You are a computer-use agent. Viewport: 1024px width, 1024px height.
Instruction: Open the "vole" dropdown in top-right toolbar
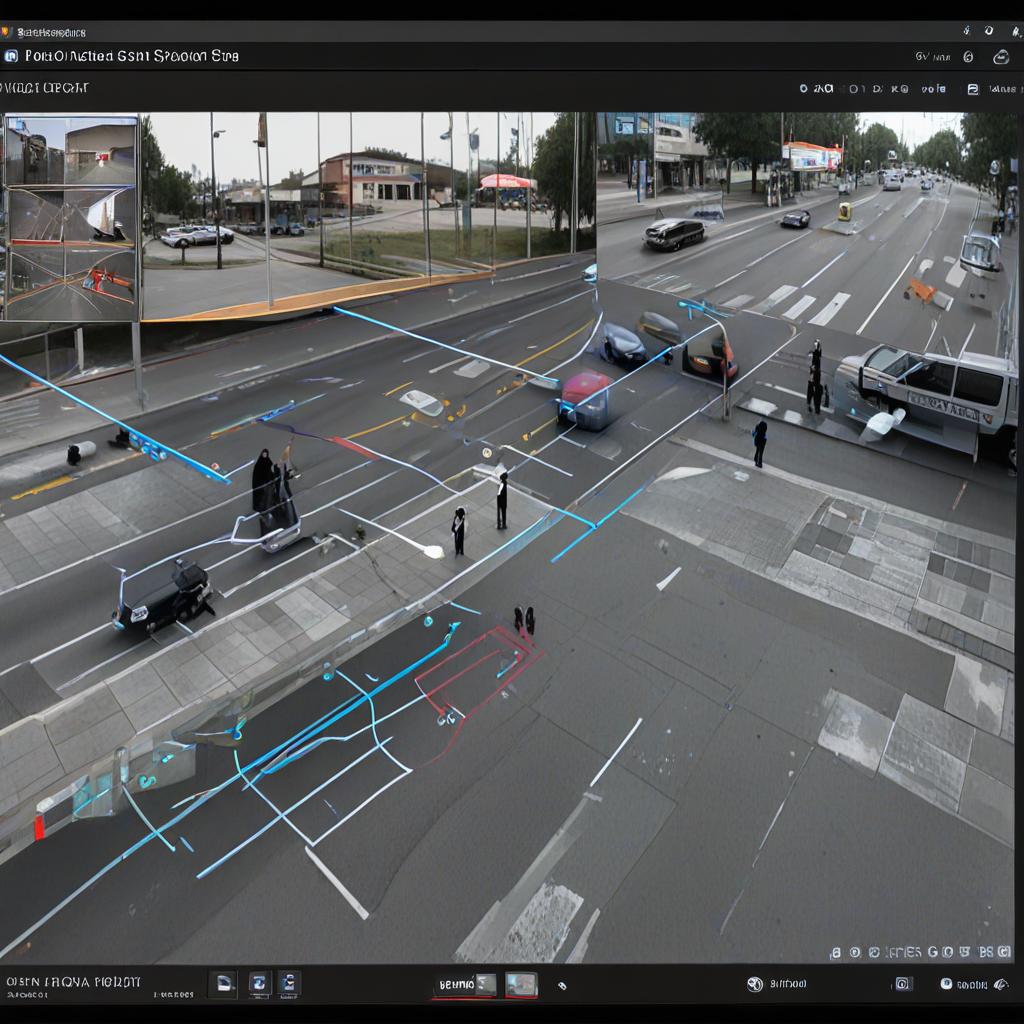click(932, 89)
